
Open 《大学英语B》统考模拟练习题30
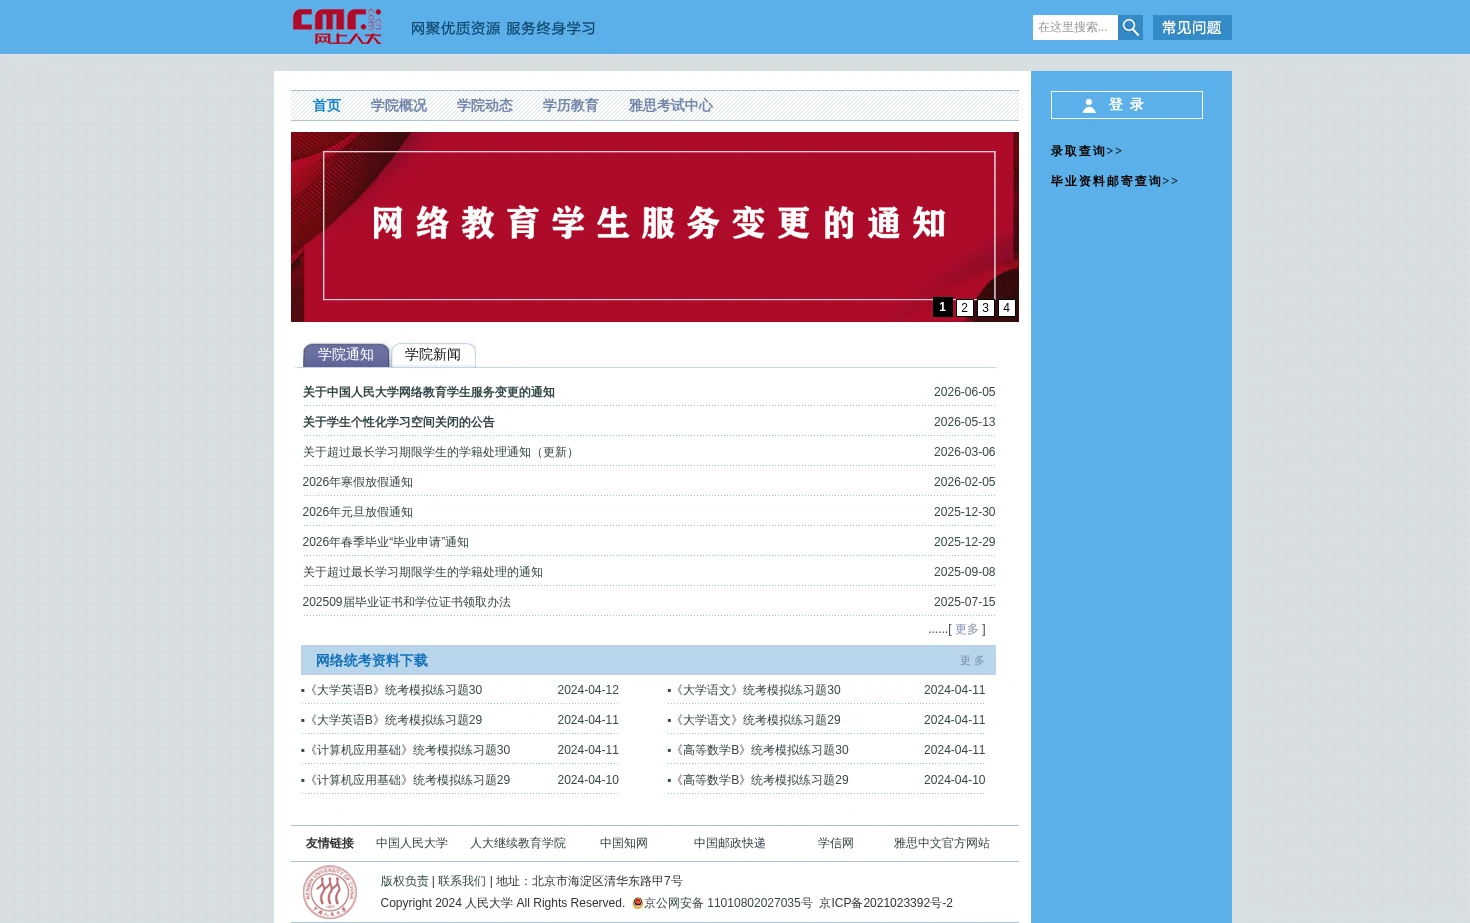coord(393,690)
